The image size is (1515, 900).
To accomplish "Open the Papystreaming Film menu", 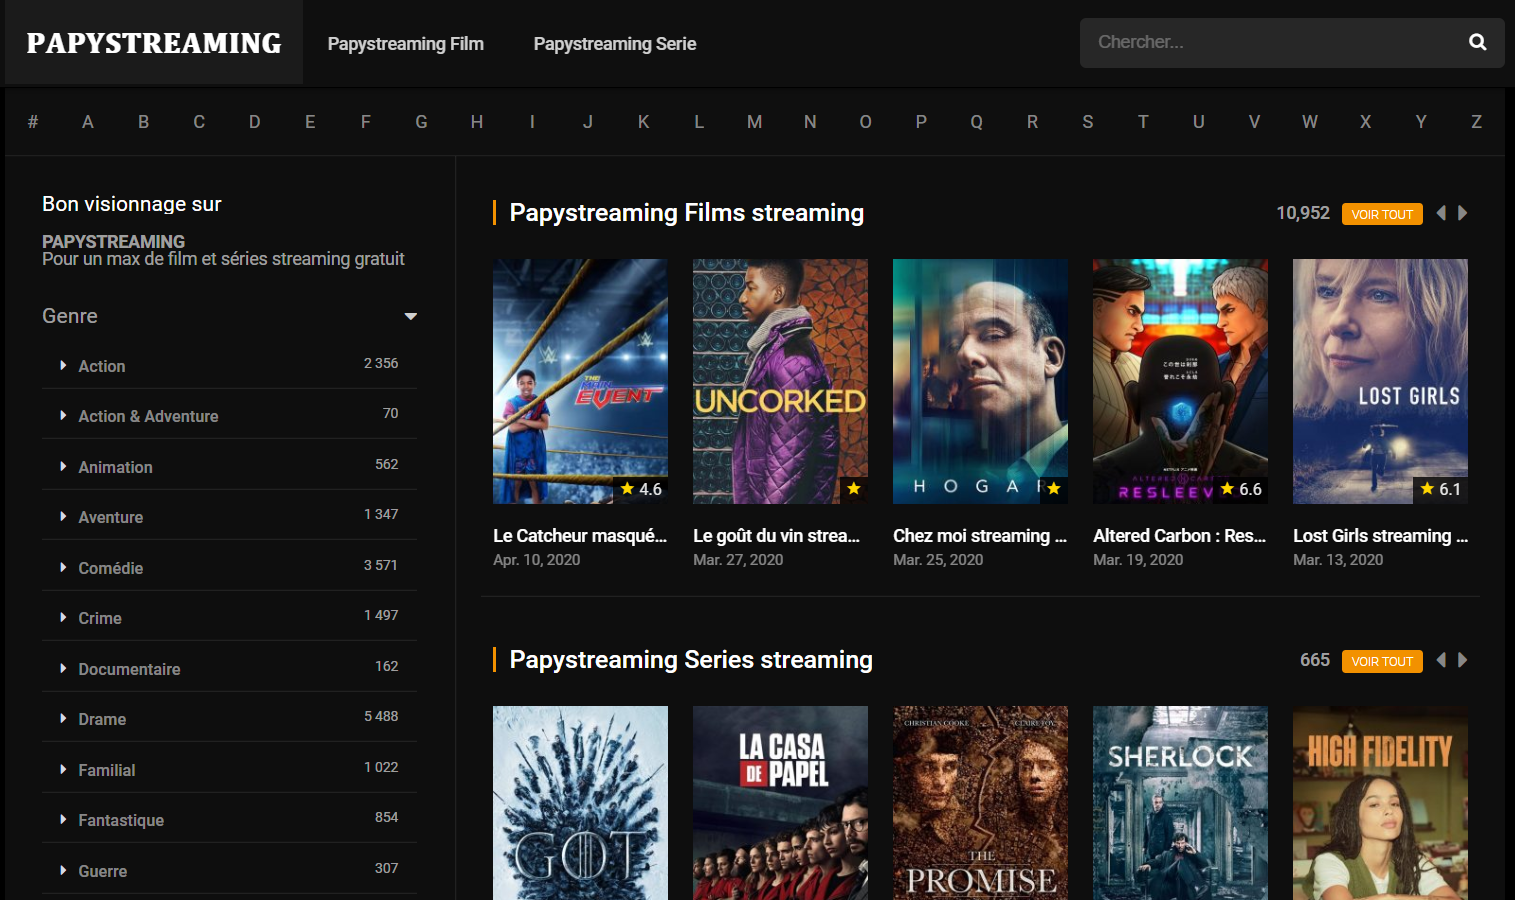I will coord(406,44).
